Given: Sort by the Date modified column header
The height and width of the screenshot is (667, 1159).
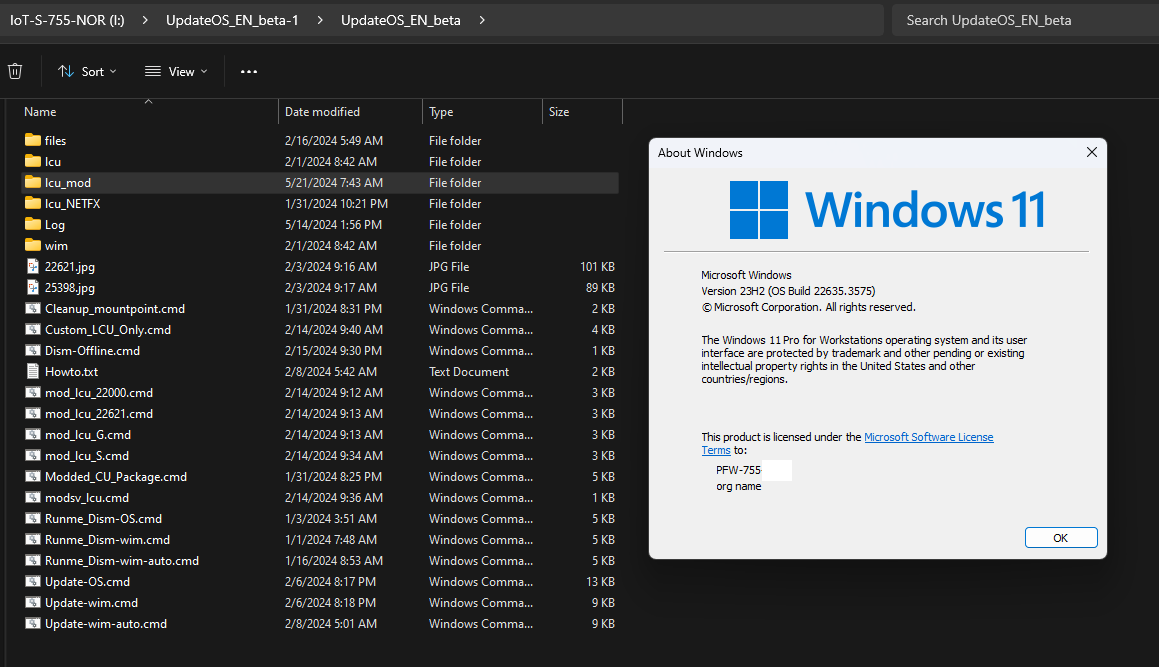Looking at the screenshot, I should tap(322, 112).
